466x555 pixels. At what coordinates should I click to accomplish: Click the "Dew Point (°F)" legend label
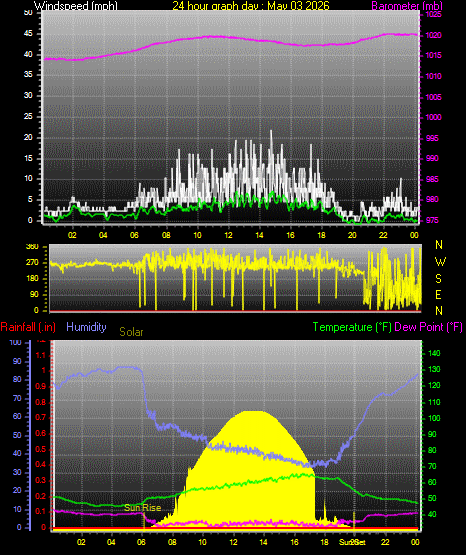click(428, 327)
